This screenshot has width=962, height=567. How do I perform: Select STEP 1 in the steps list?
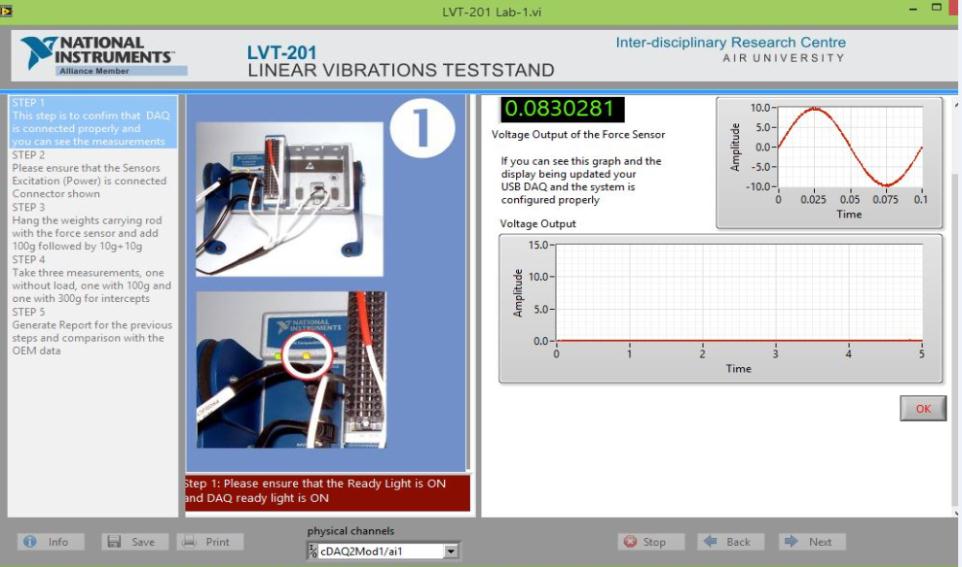93,122
